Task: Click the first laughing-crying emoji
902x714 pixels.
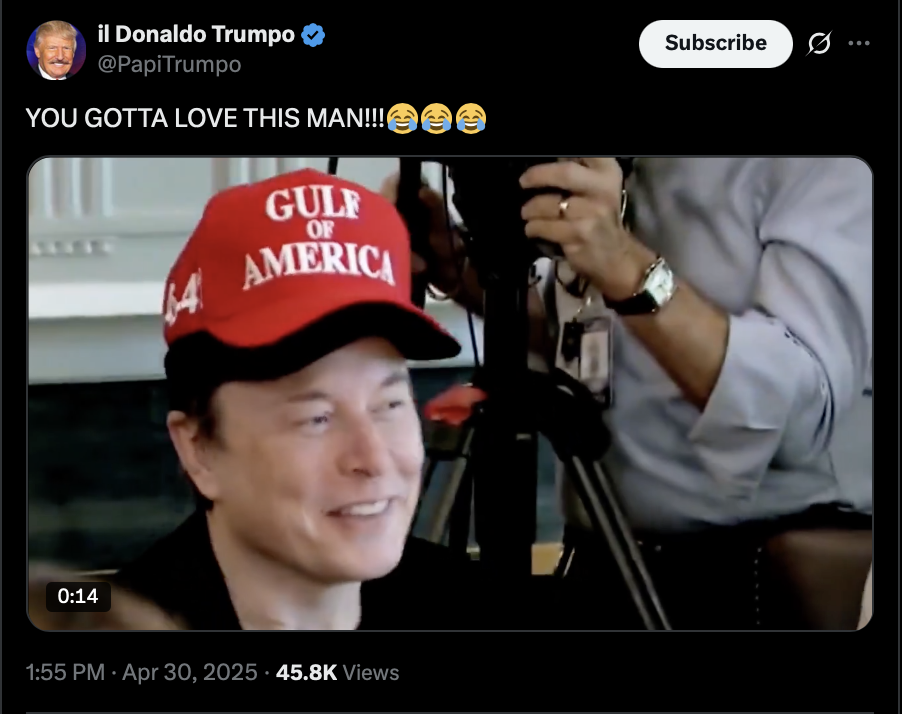Action: 402,119
